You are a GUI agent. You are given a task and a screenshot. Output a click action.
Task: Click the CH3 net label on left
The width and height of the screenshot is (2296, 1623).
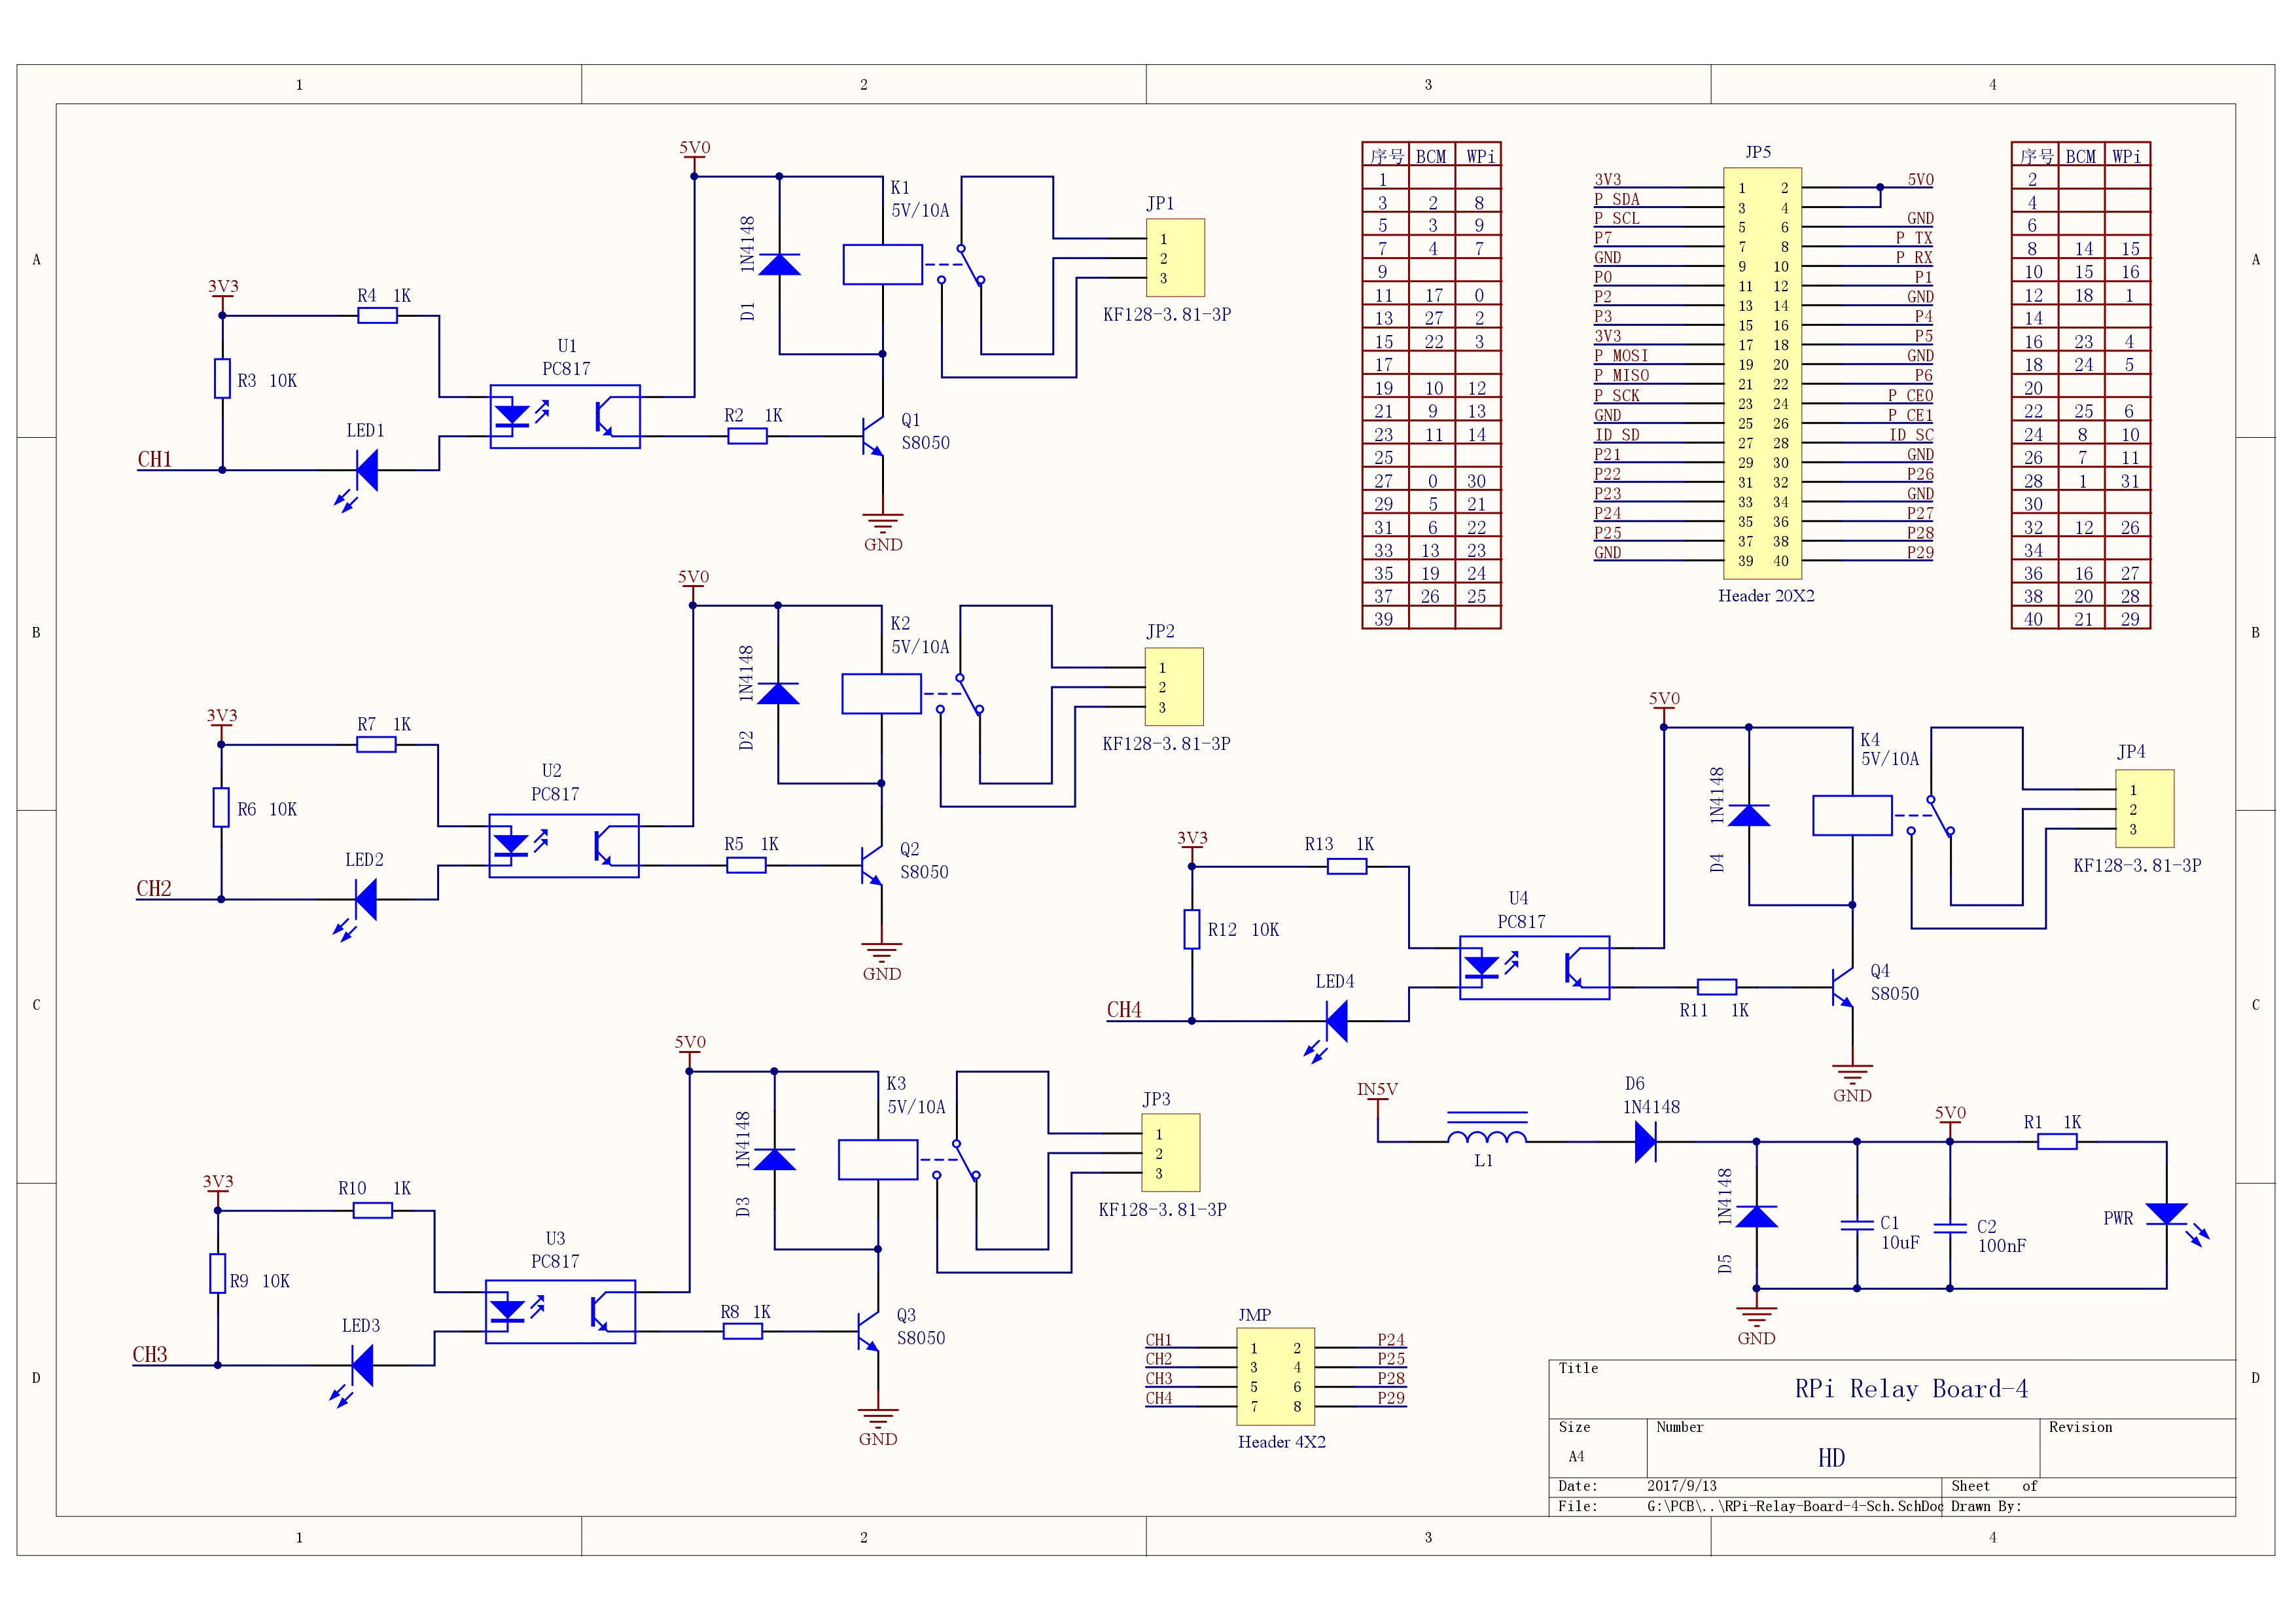coord(150,1354)
